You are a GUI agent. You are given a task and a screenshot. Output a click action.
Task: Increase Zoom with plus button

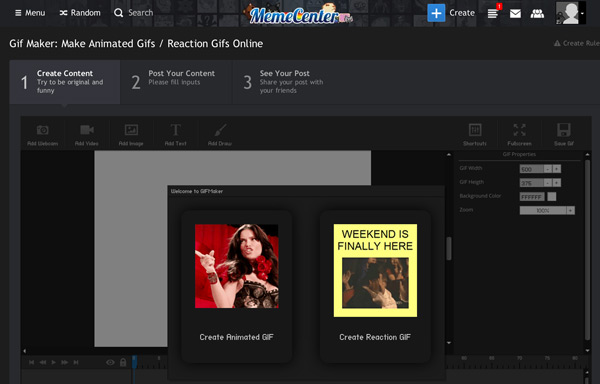click(571, 210)
